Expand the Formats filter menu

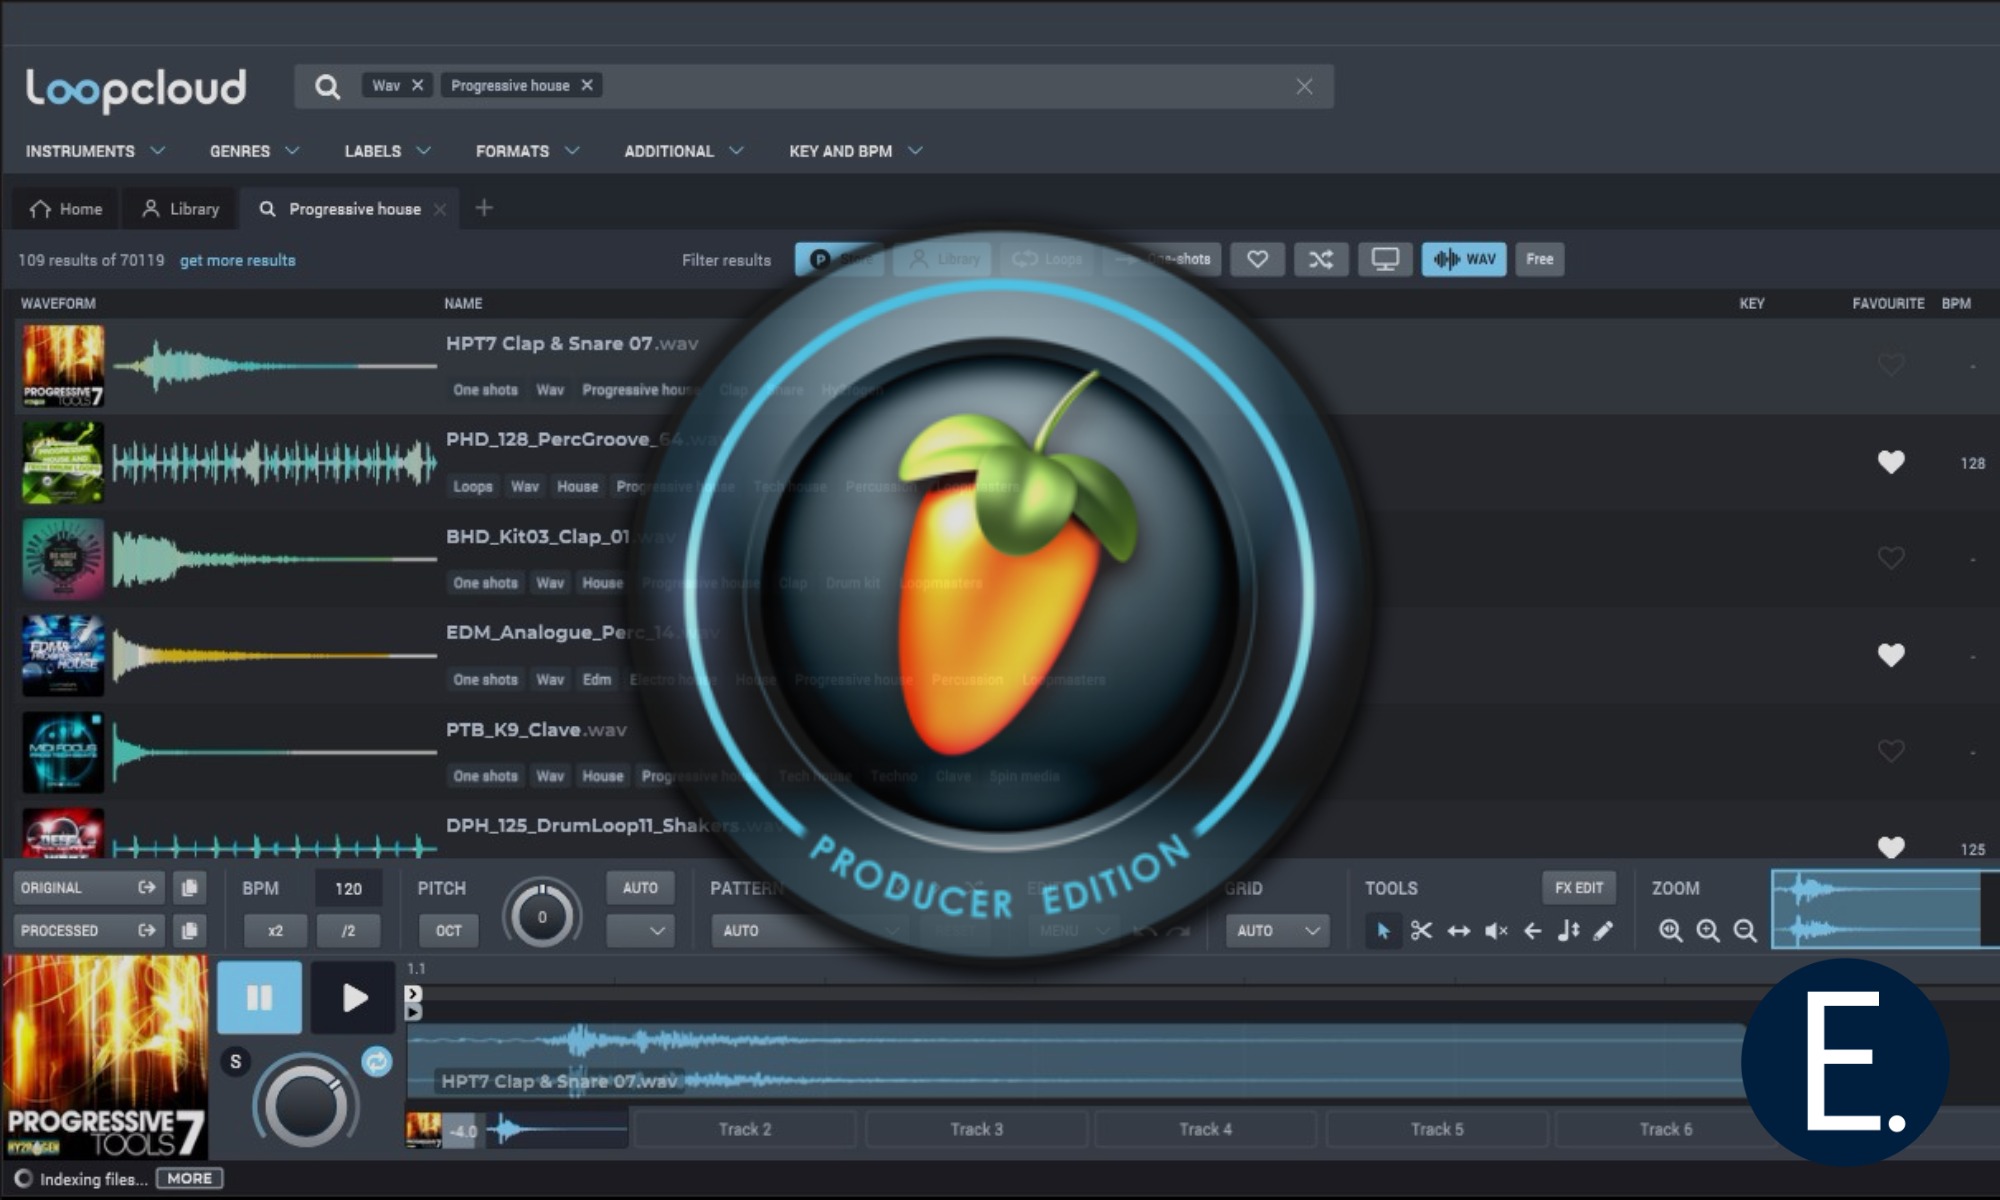coord(527,151)
